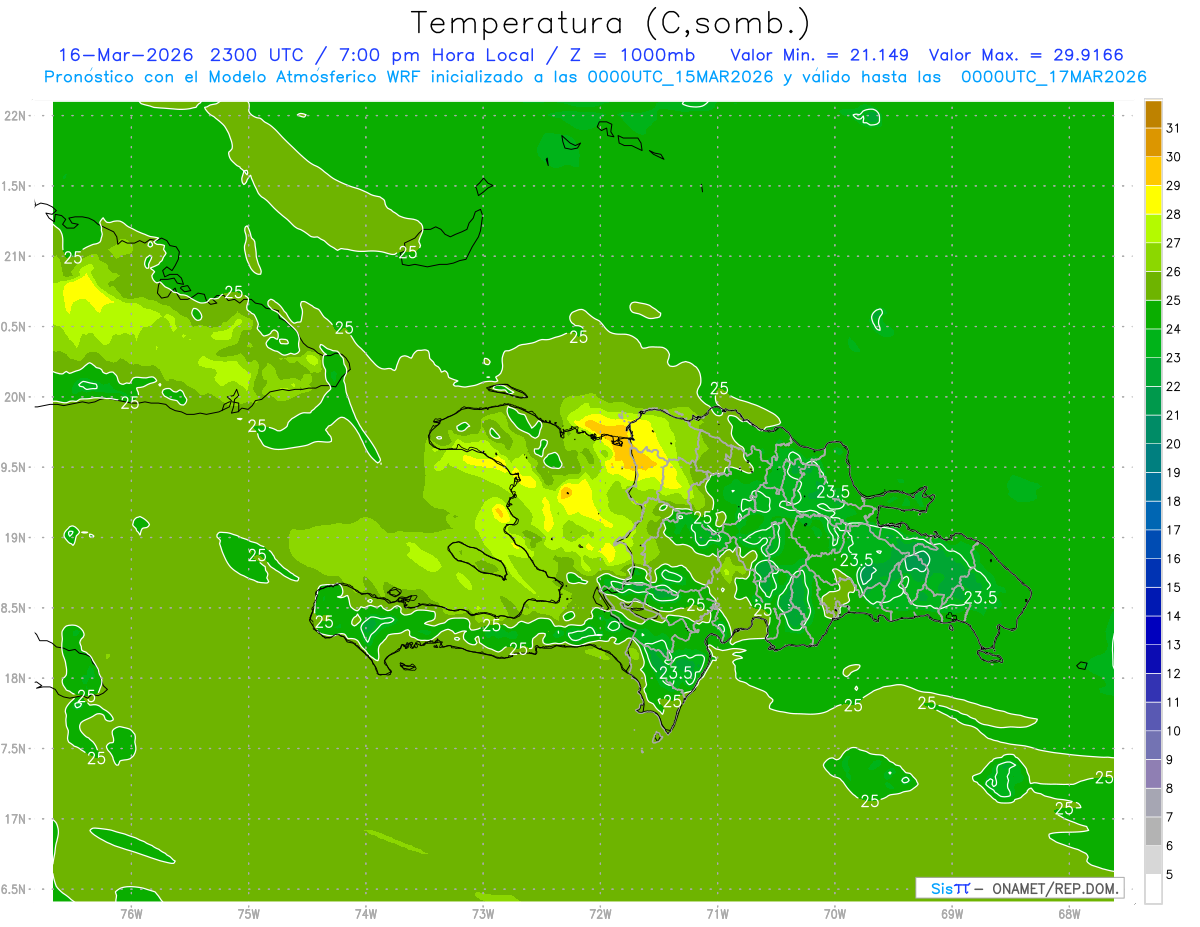
Task: Click the "74W" longitude label
Action: point(366,913)
